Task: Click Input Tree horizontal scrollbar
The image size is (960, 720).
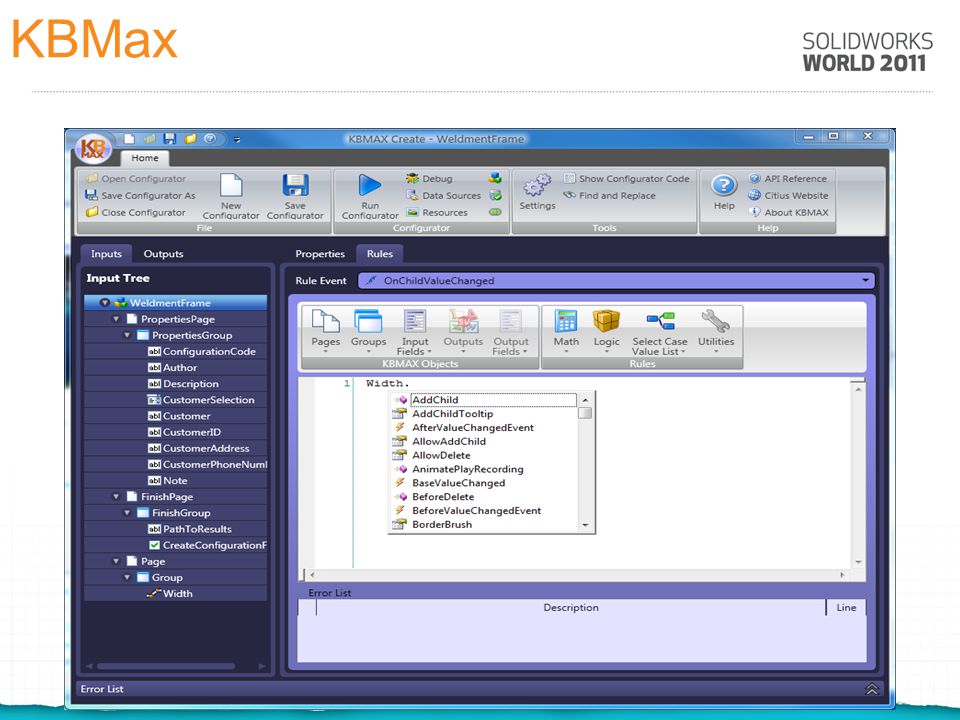Action: [x=166, y=666]
